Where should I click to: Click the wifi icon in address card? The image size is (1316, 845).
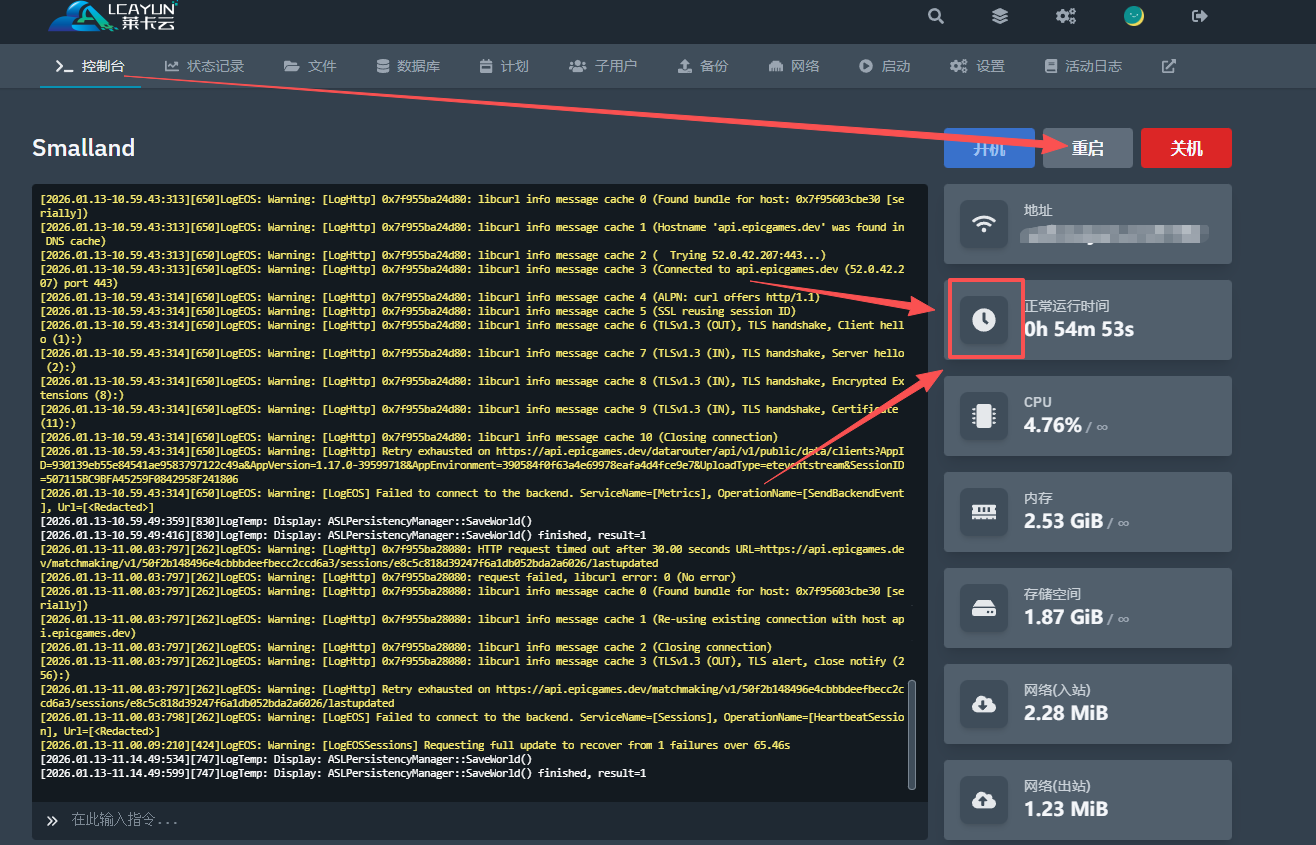tap(984, 224)
